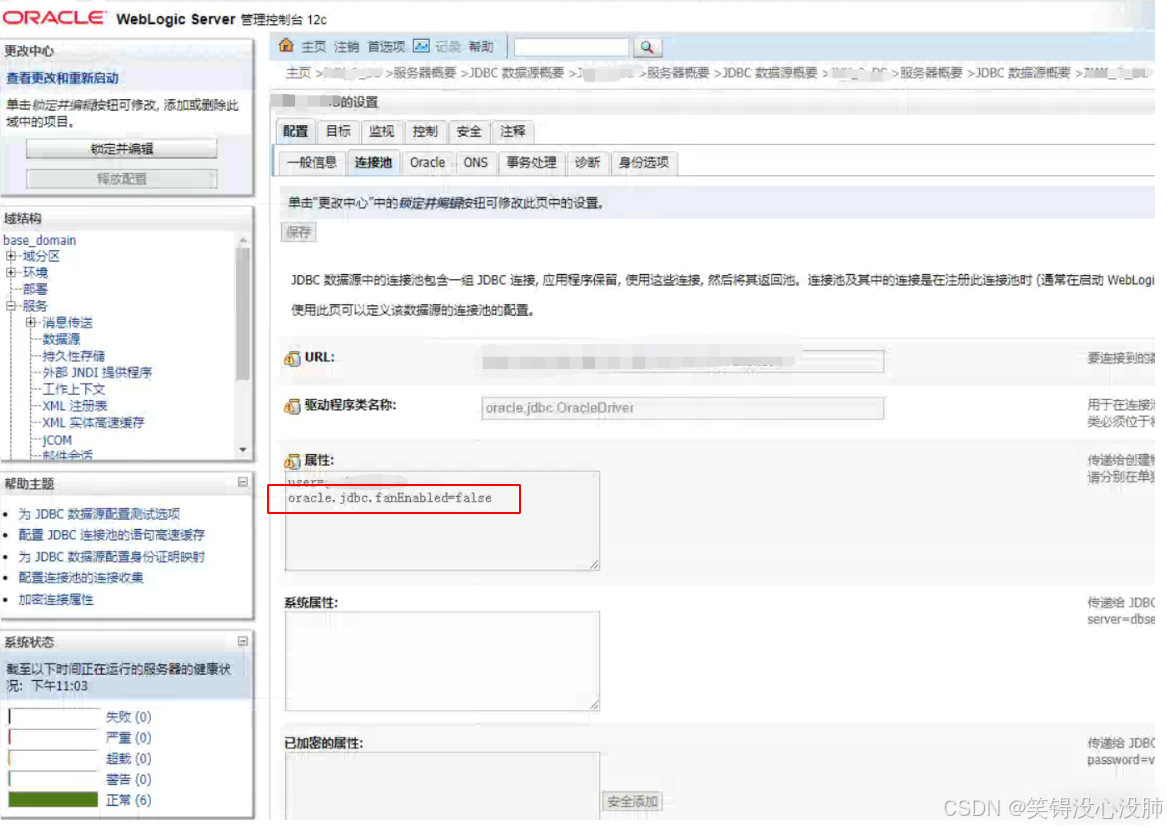The image size is (1167, 828).
Task: Select the 数据源 tree item
Action: (x=62, y=339)
